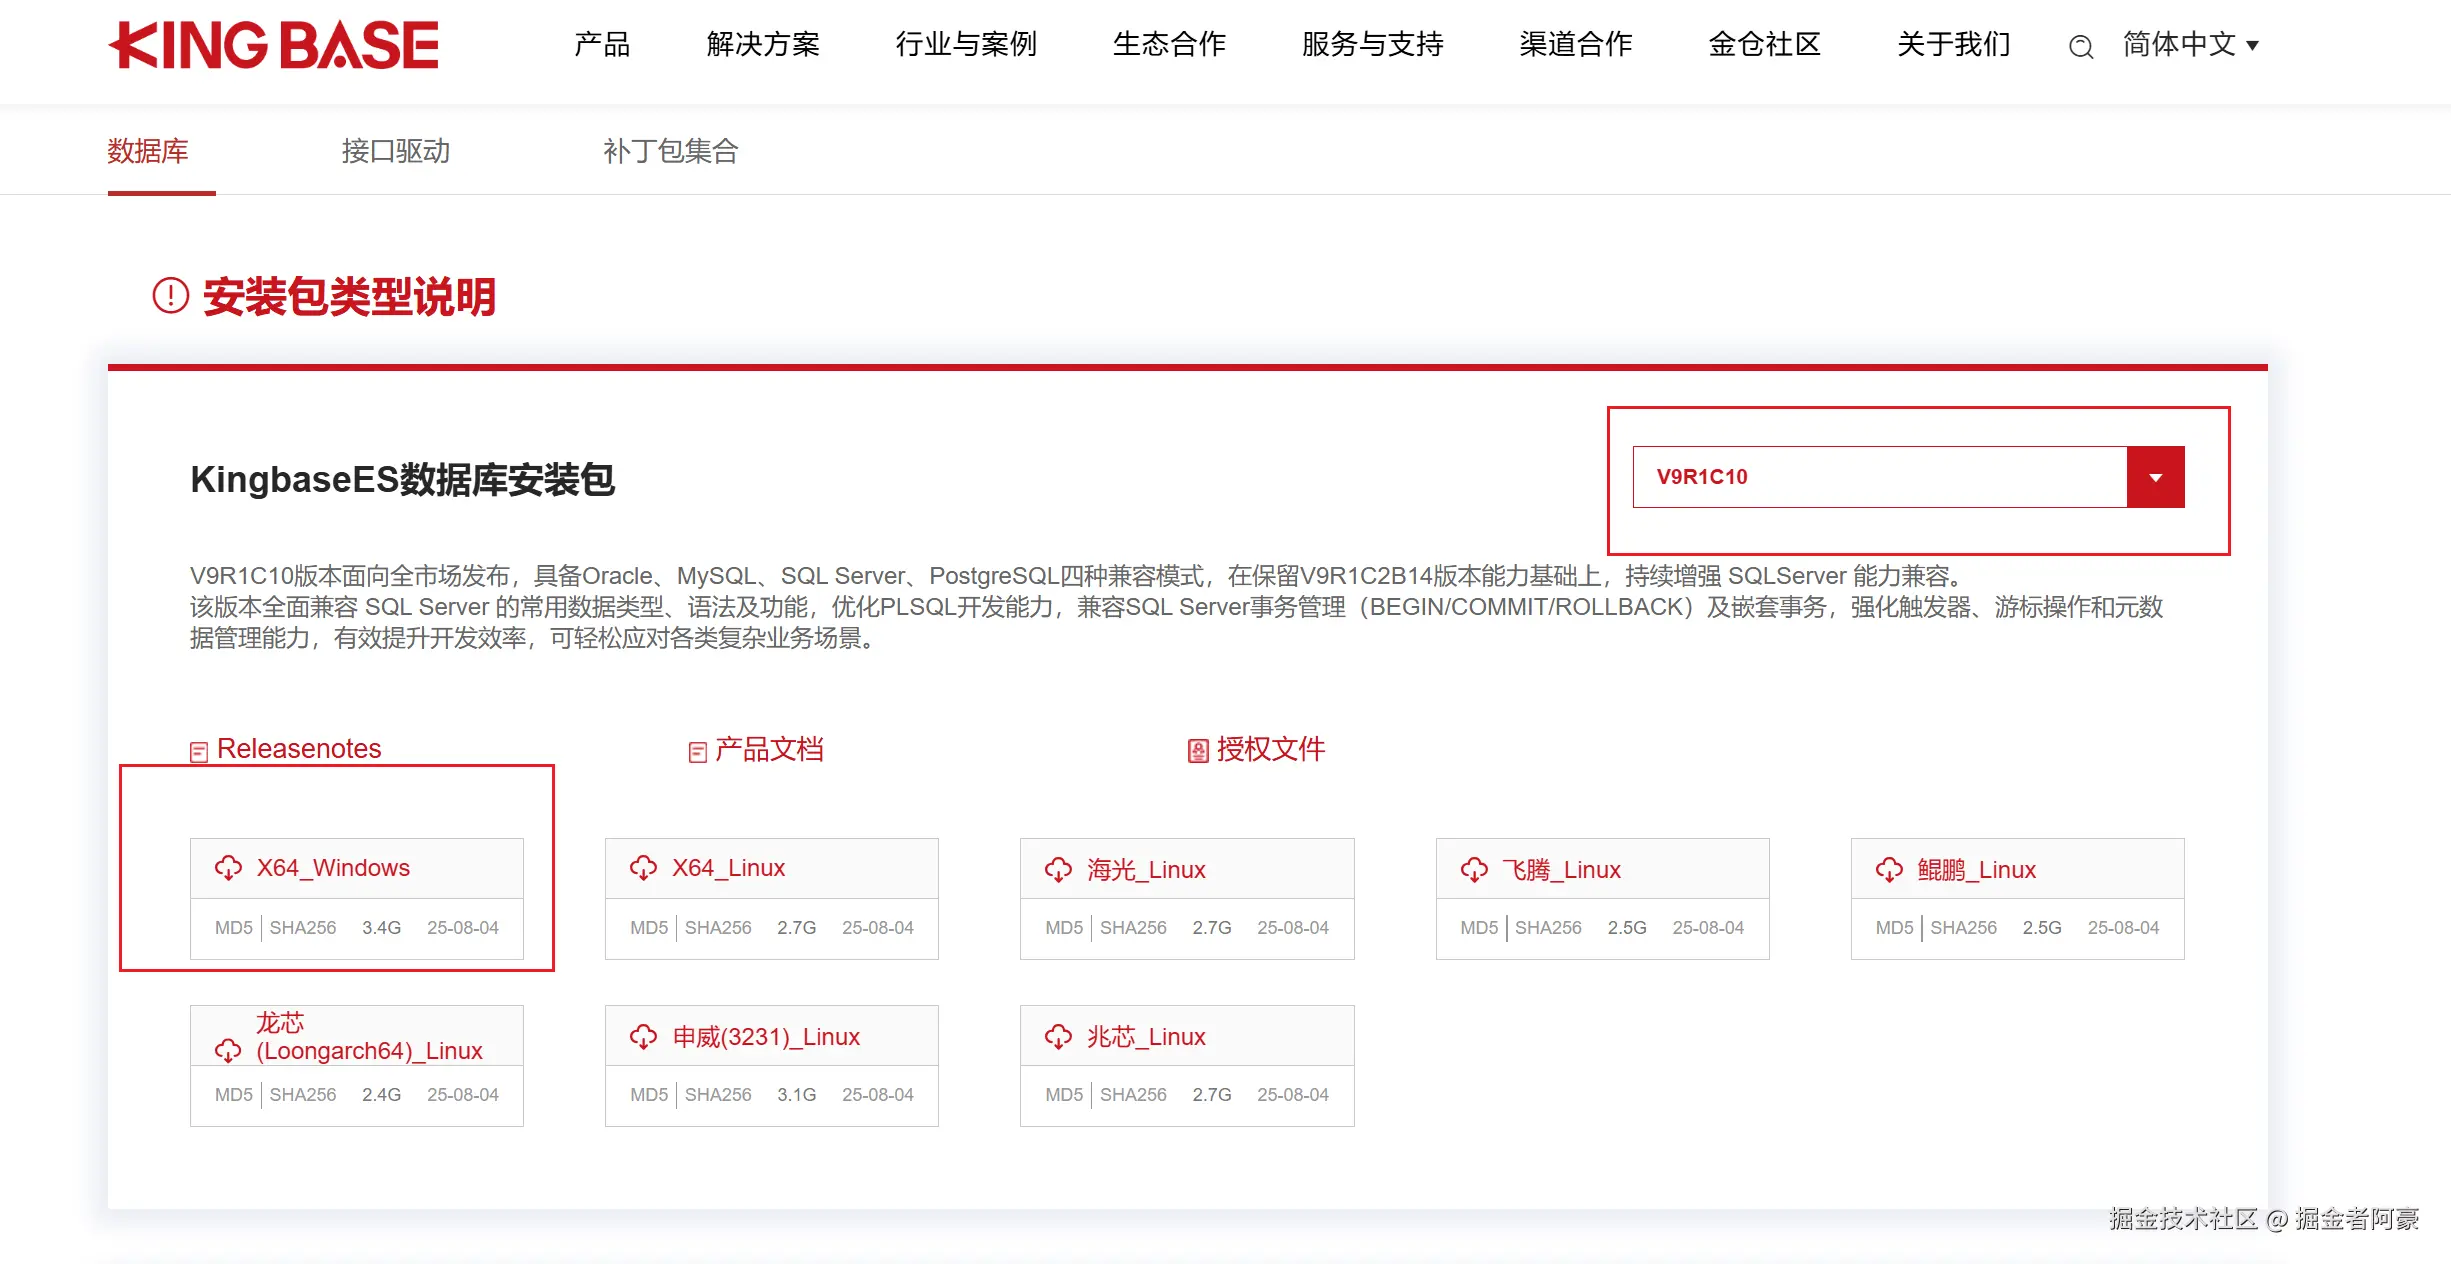Screen dimensions: 2451x1264
Task: Click MD5 under 兆芯_Linux
Action: click(x=1064, y=1095)
